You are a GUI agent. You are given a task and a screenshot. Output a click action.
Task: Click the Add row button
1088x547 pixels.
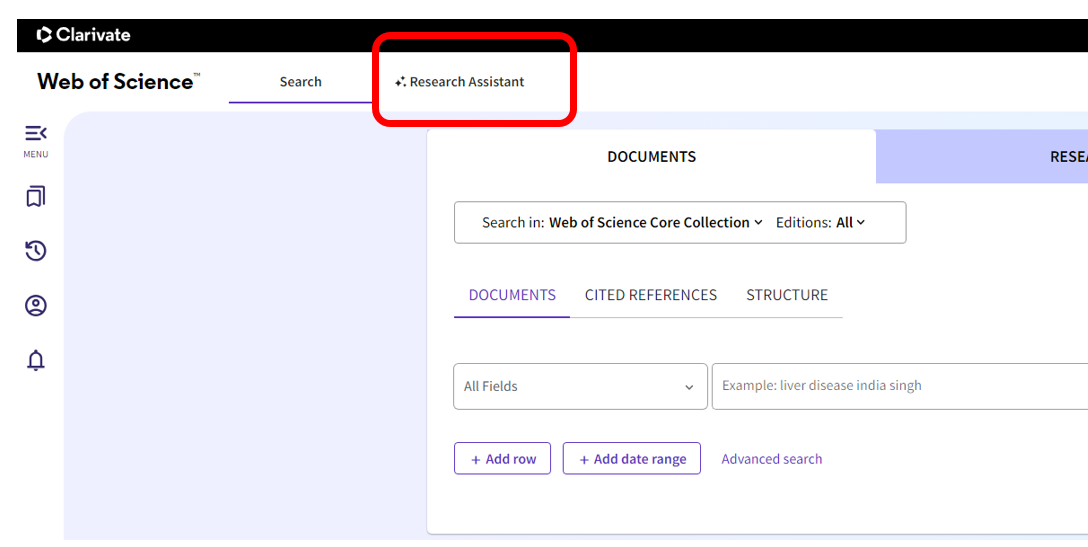502,458
